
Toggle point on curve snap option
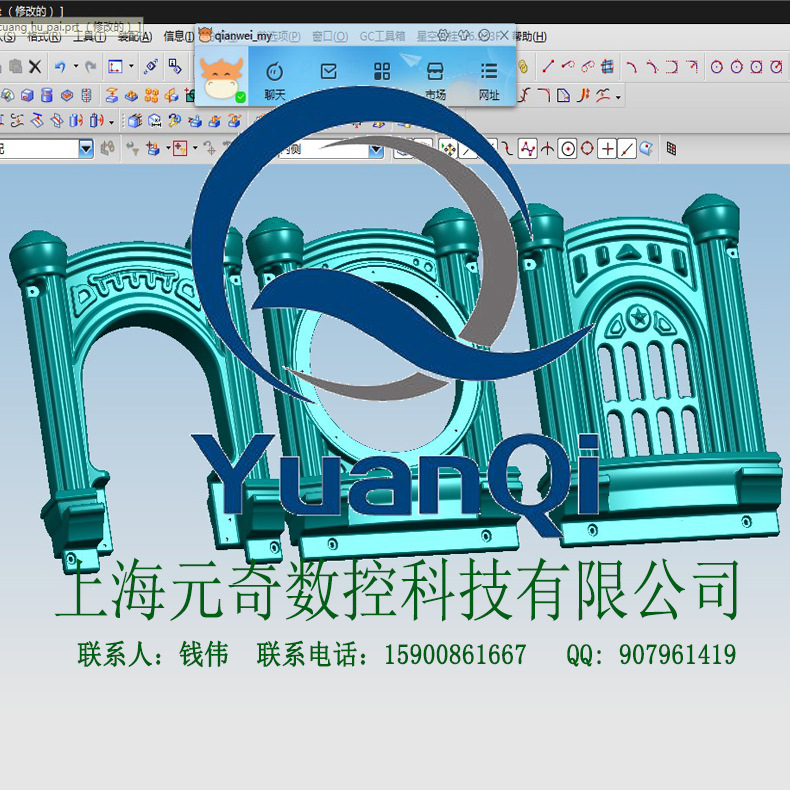point(627,149)
